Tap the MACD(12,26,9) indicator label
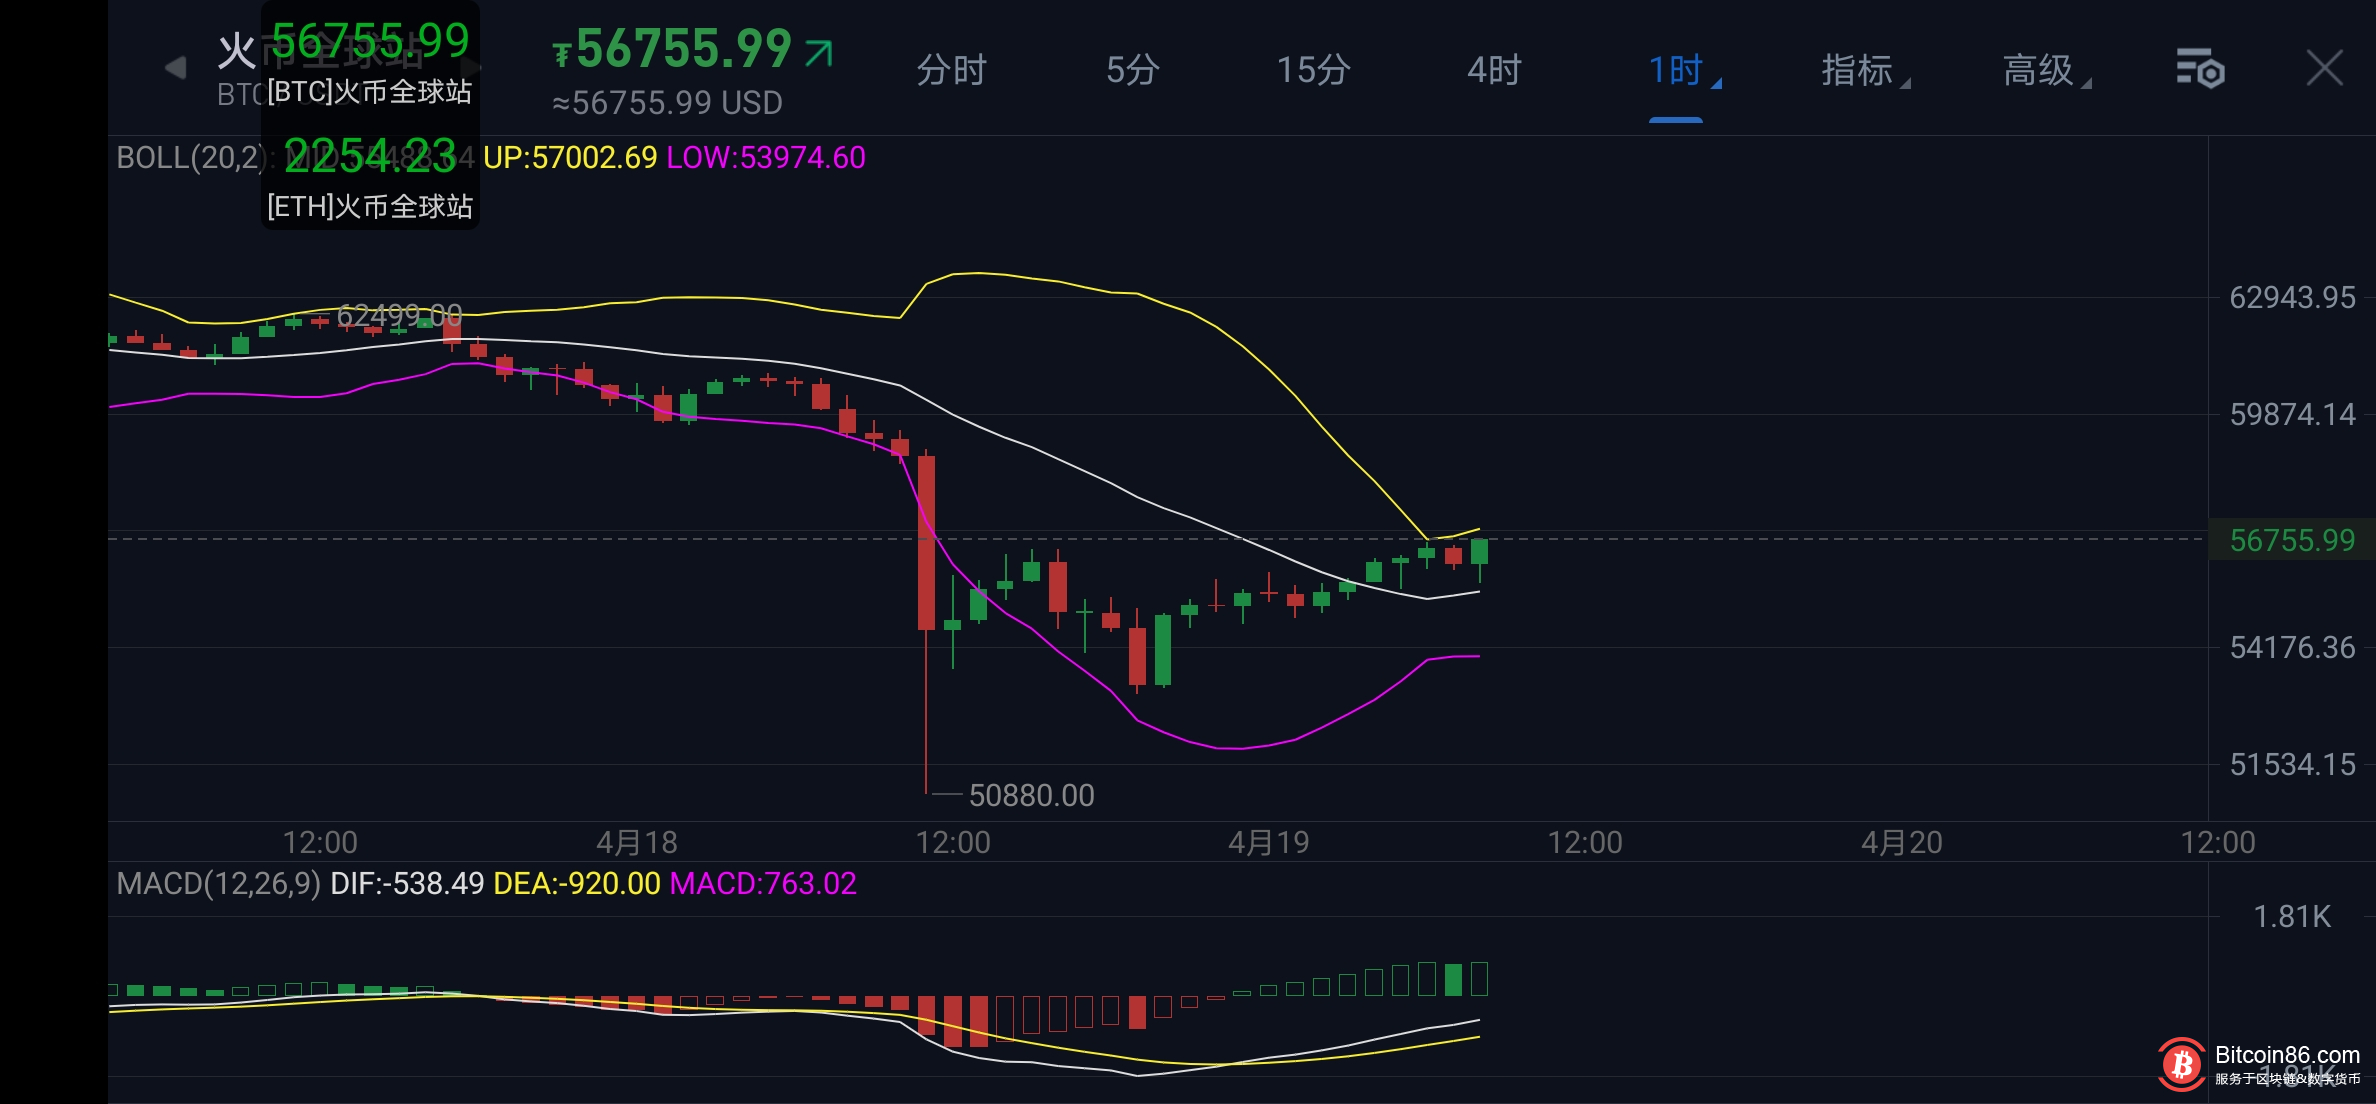Screen dimensions: 2376x1104 [218, 884]
